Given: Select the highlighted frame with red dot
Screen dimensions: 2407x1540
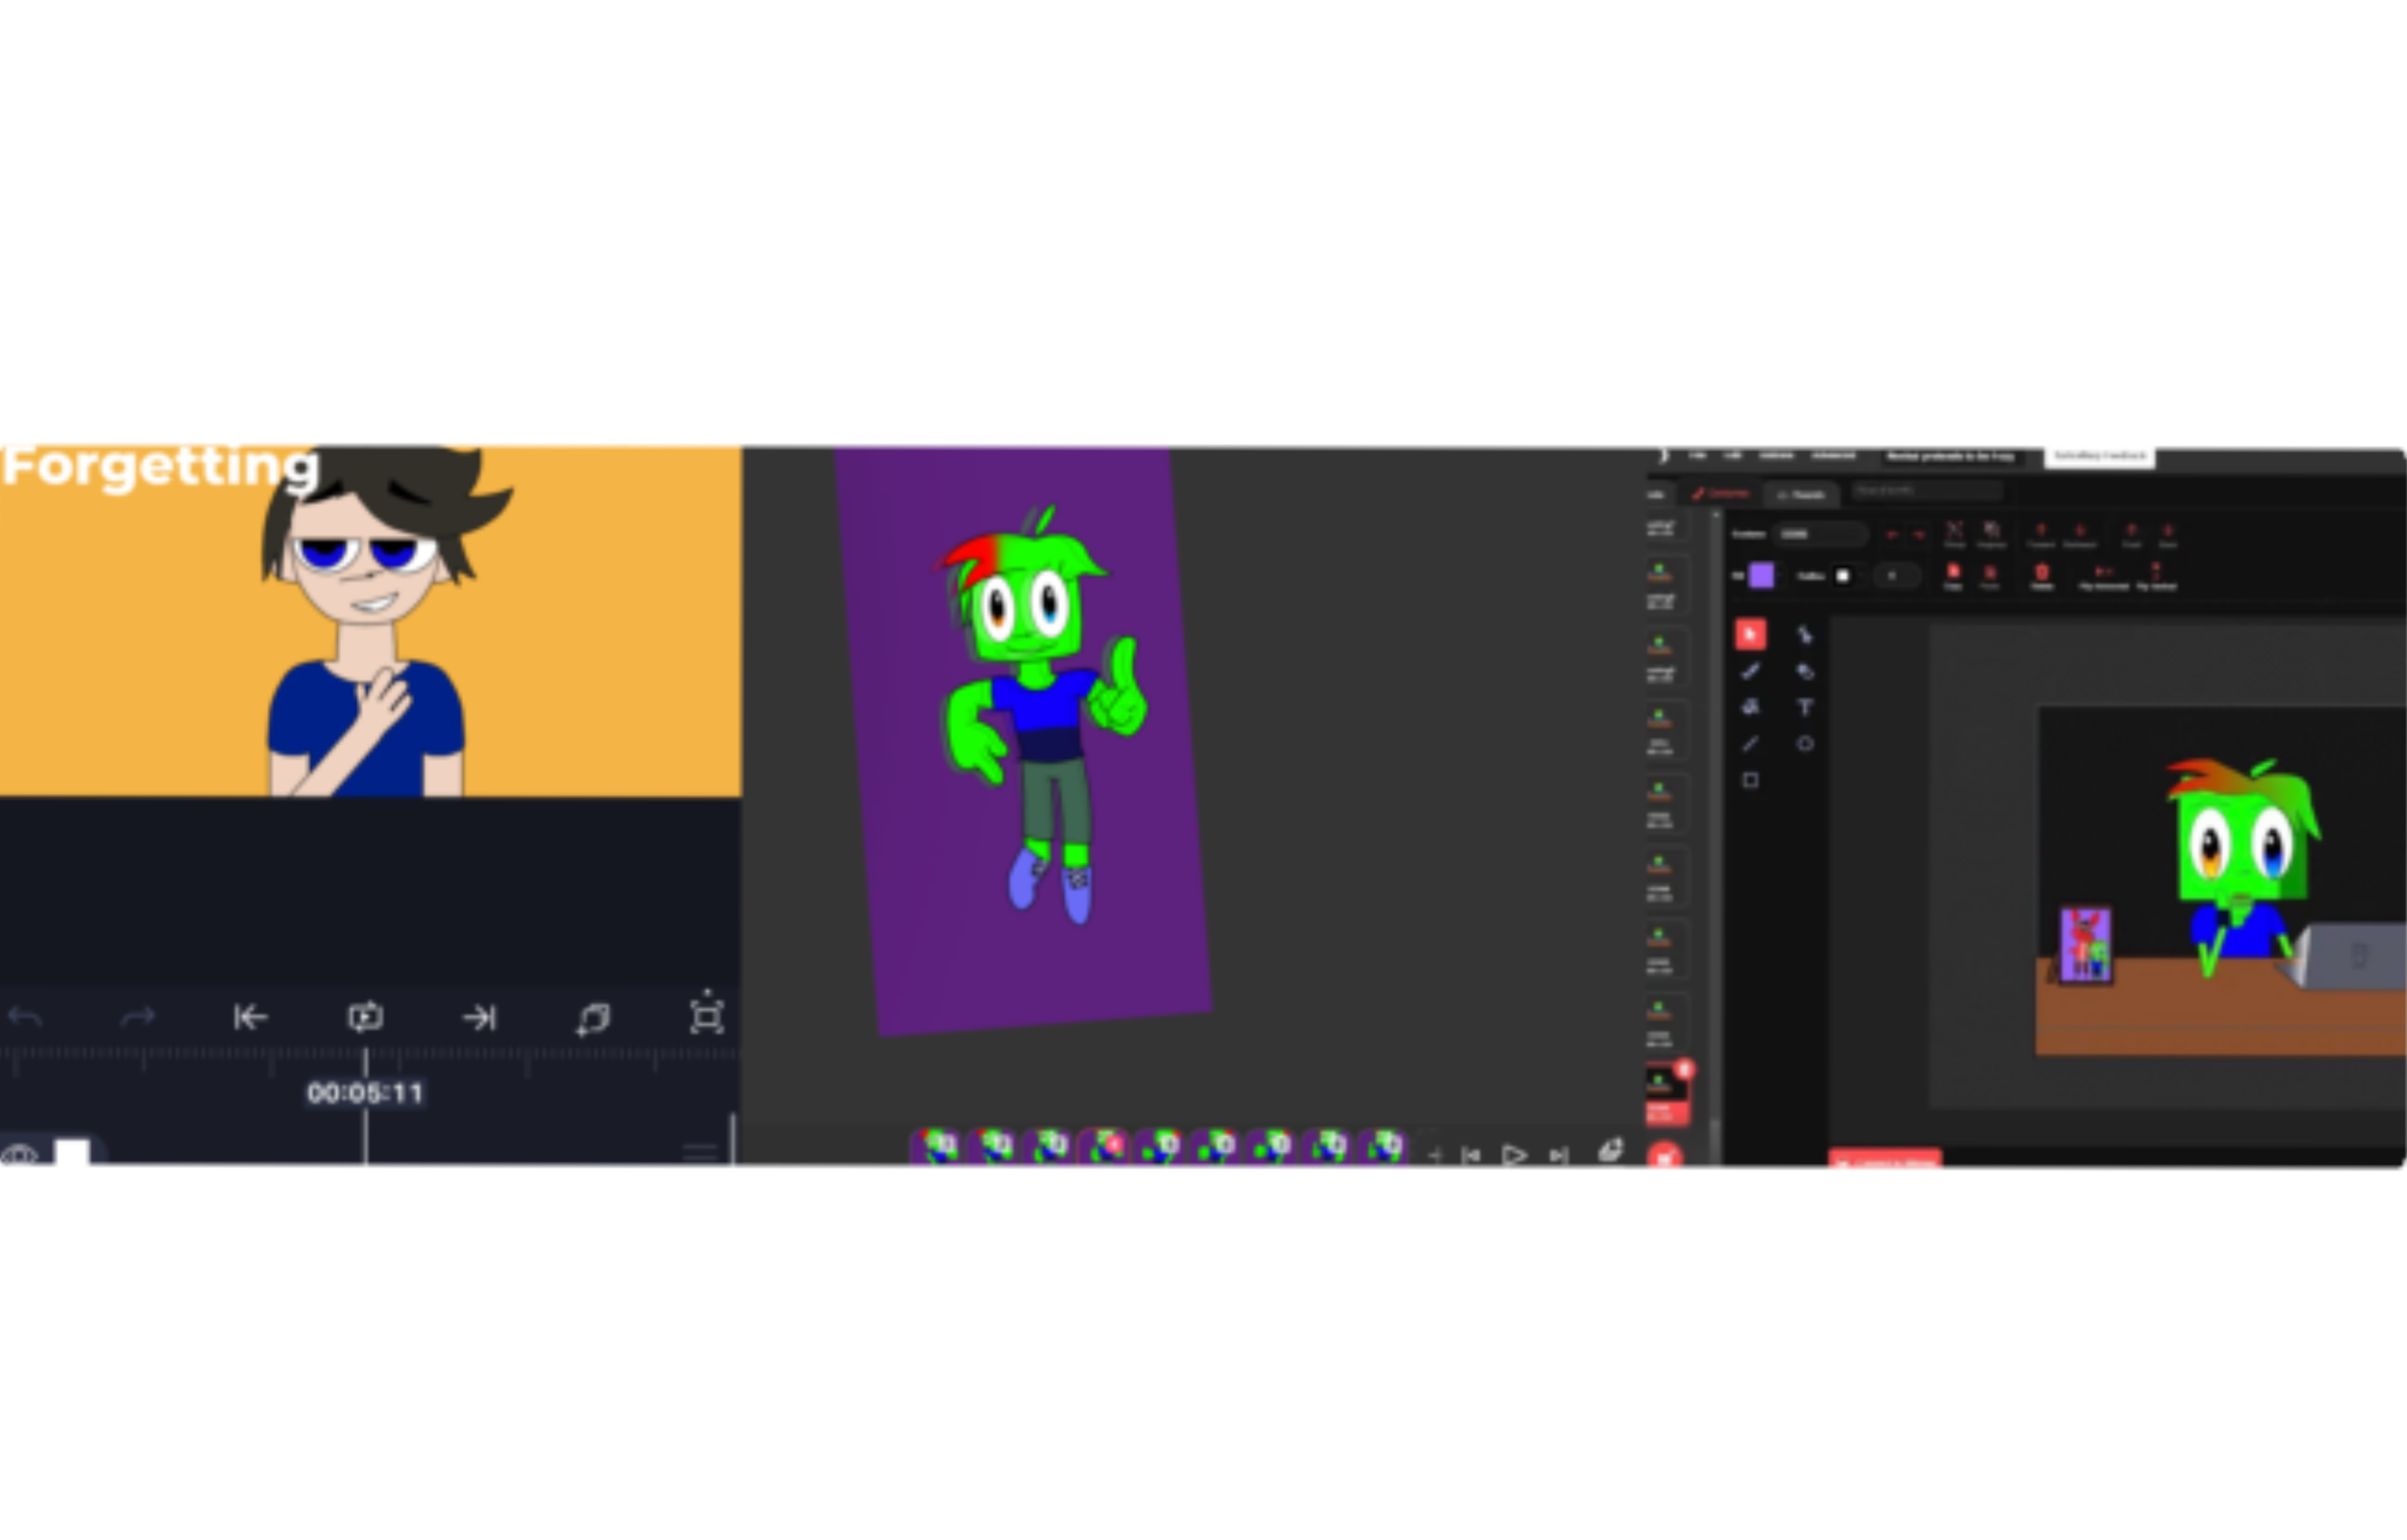Looking at the screenshot, I should 1106,1146.
